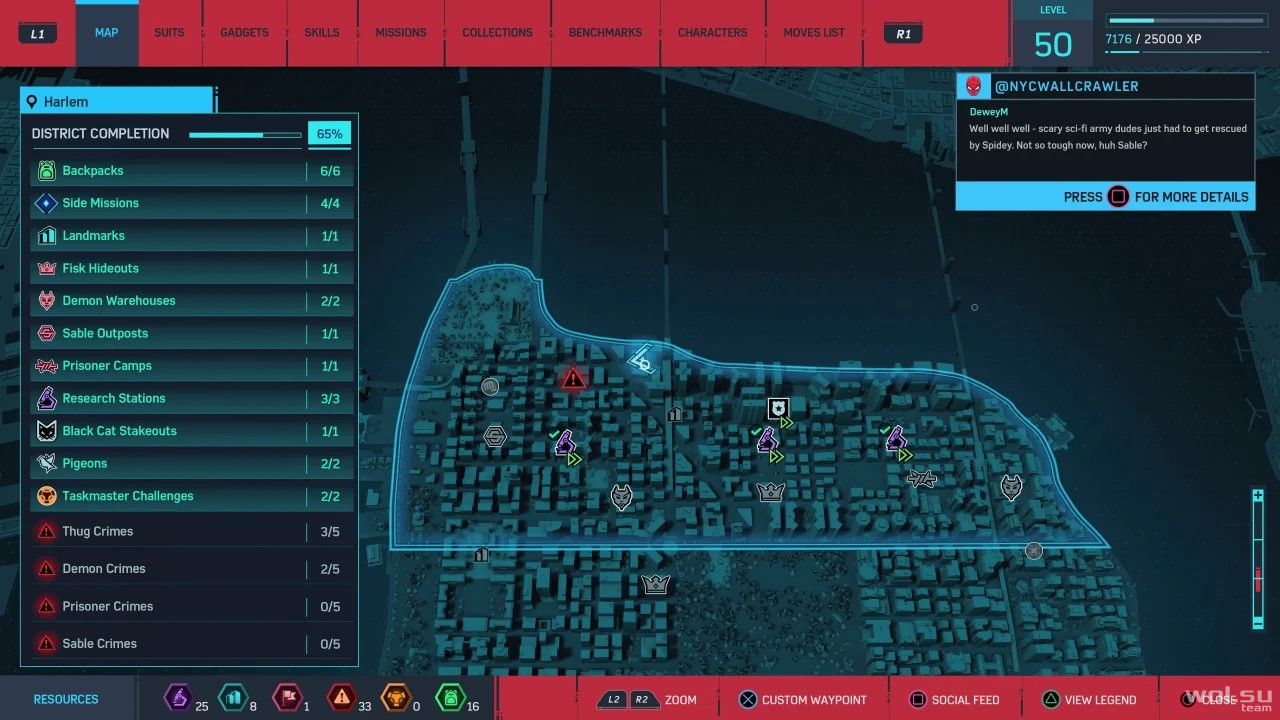1280x720 pixels.
Task: Select the Fisk crown marker south of Harlem border
Action: pyautogui.click(x=655, y=584)
